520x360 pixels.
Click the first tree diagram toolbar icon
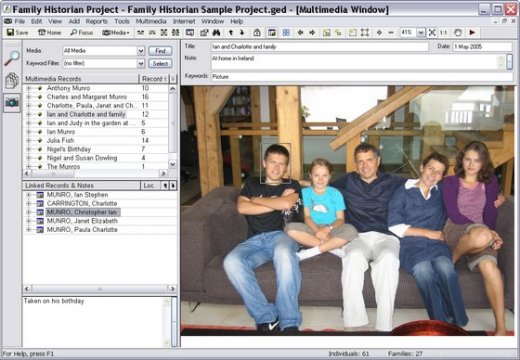141,32
